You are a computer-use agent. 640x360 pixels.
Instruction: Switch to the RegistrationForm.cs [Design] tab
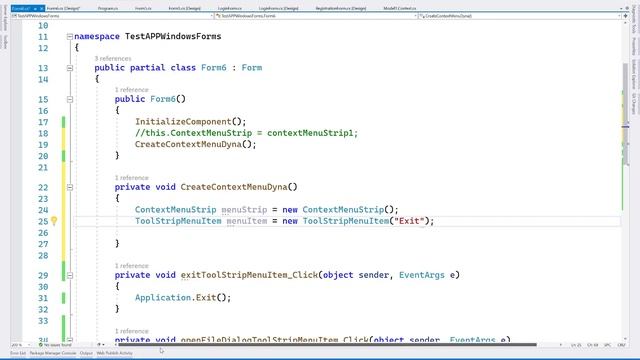point(340,9)
